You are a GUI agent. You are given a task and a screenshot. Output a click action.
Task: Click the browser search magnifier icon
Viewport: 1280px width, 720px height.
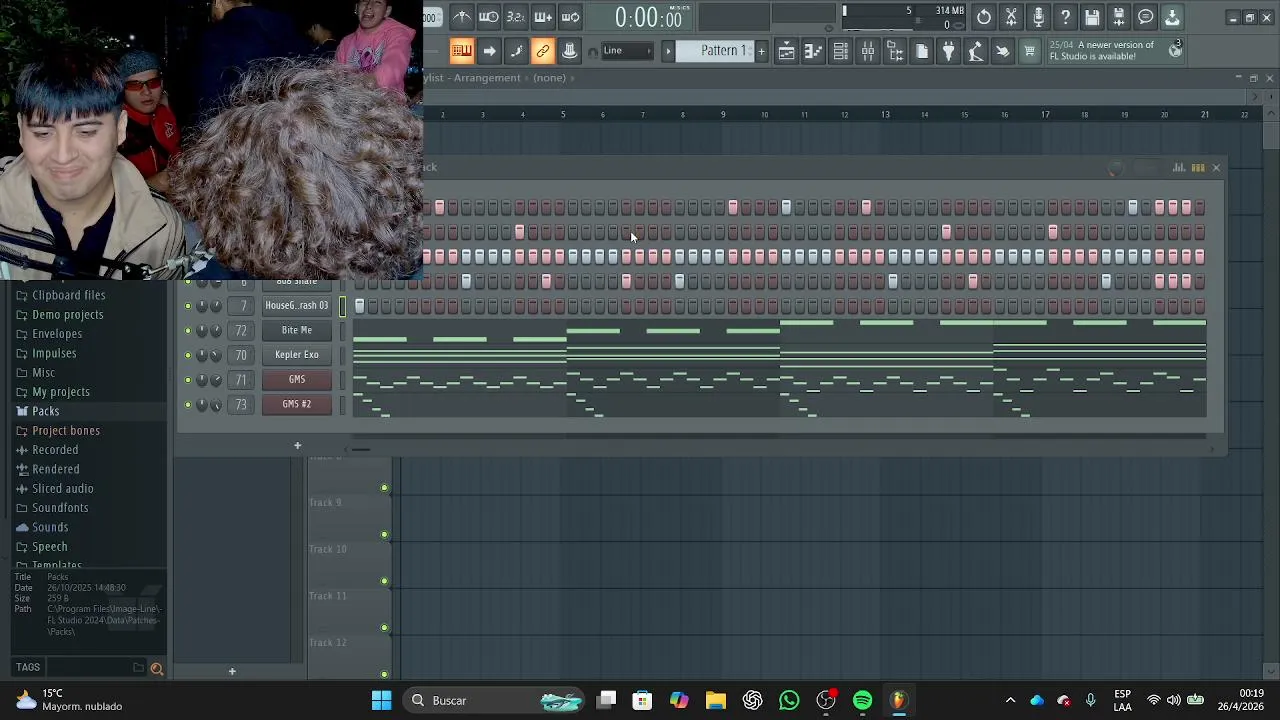tap(156, 668)
